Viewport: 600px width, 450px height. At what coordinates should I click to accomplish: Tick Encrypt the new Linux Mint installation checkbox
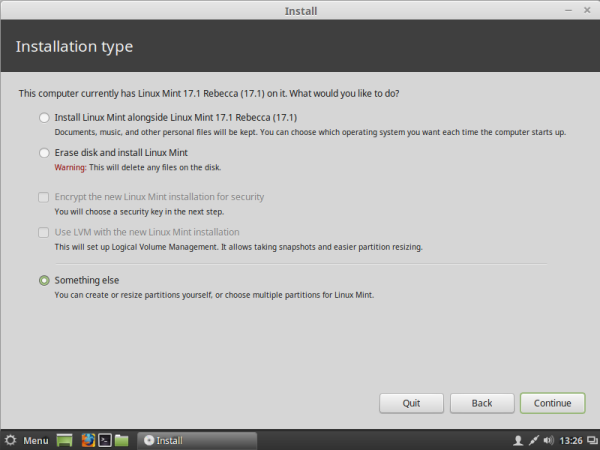click(44, 197)
